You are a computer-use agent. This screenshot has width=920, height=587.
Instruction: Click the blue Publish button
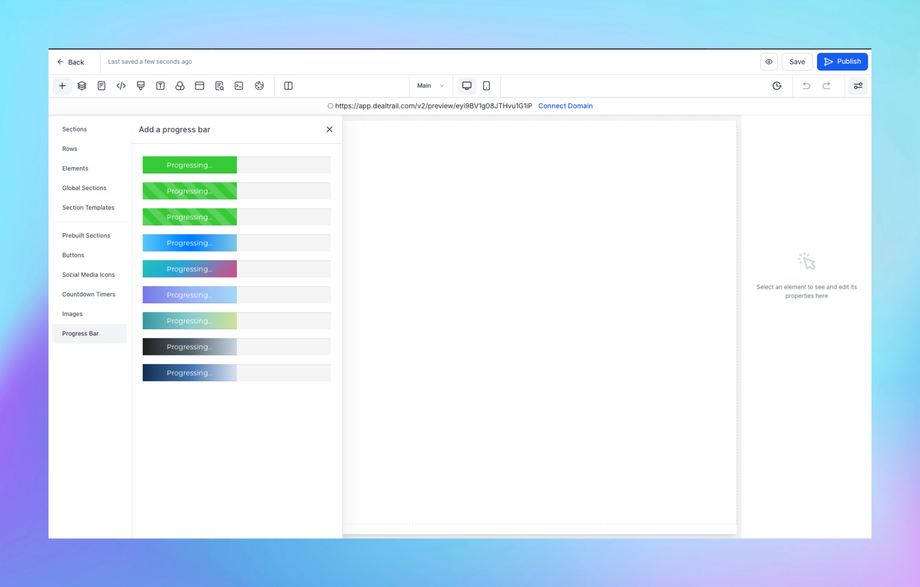click(842, 62)
